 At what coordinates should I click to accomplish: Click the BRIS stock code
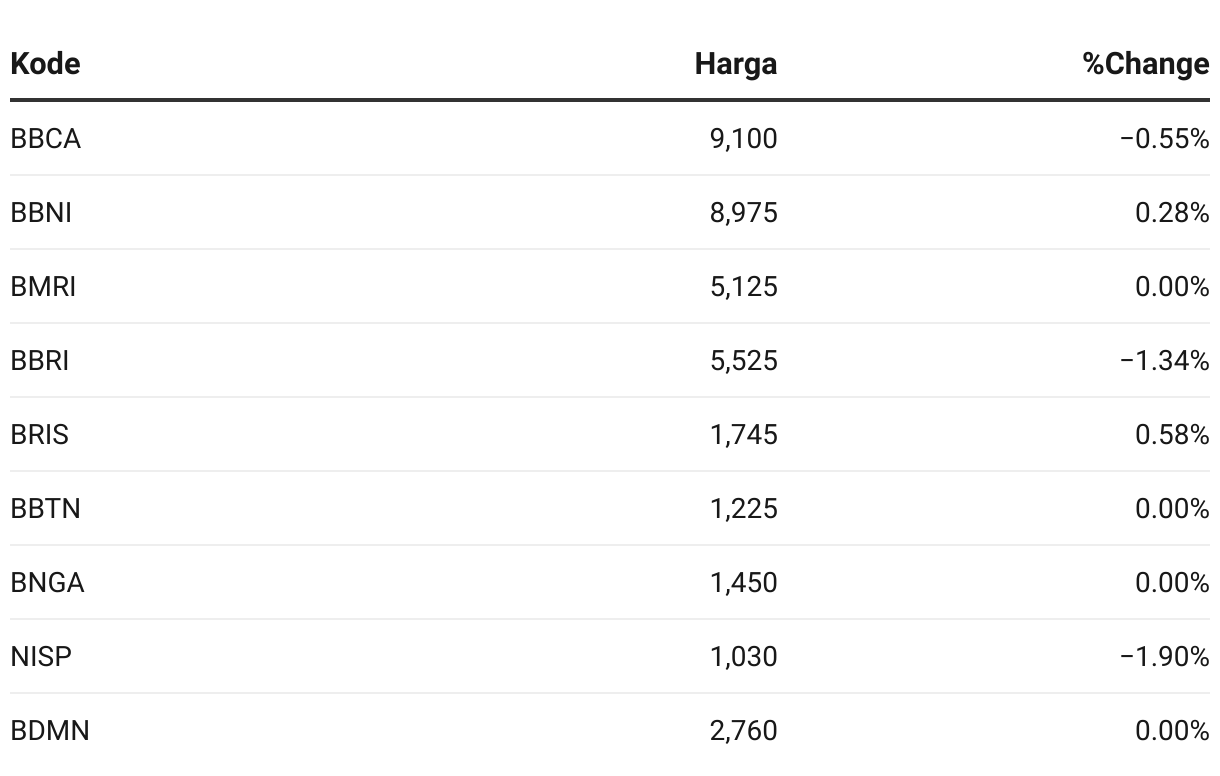click(40, 435)
